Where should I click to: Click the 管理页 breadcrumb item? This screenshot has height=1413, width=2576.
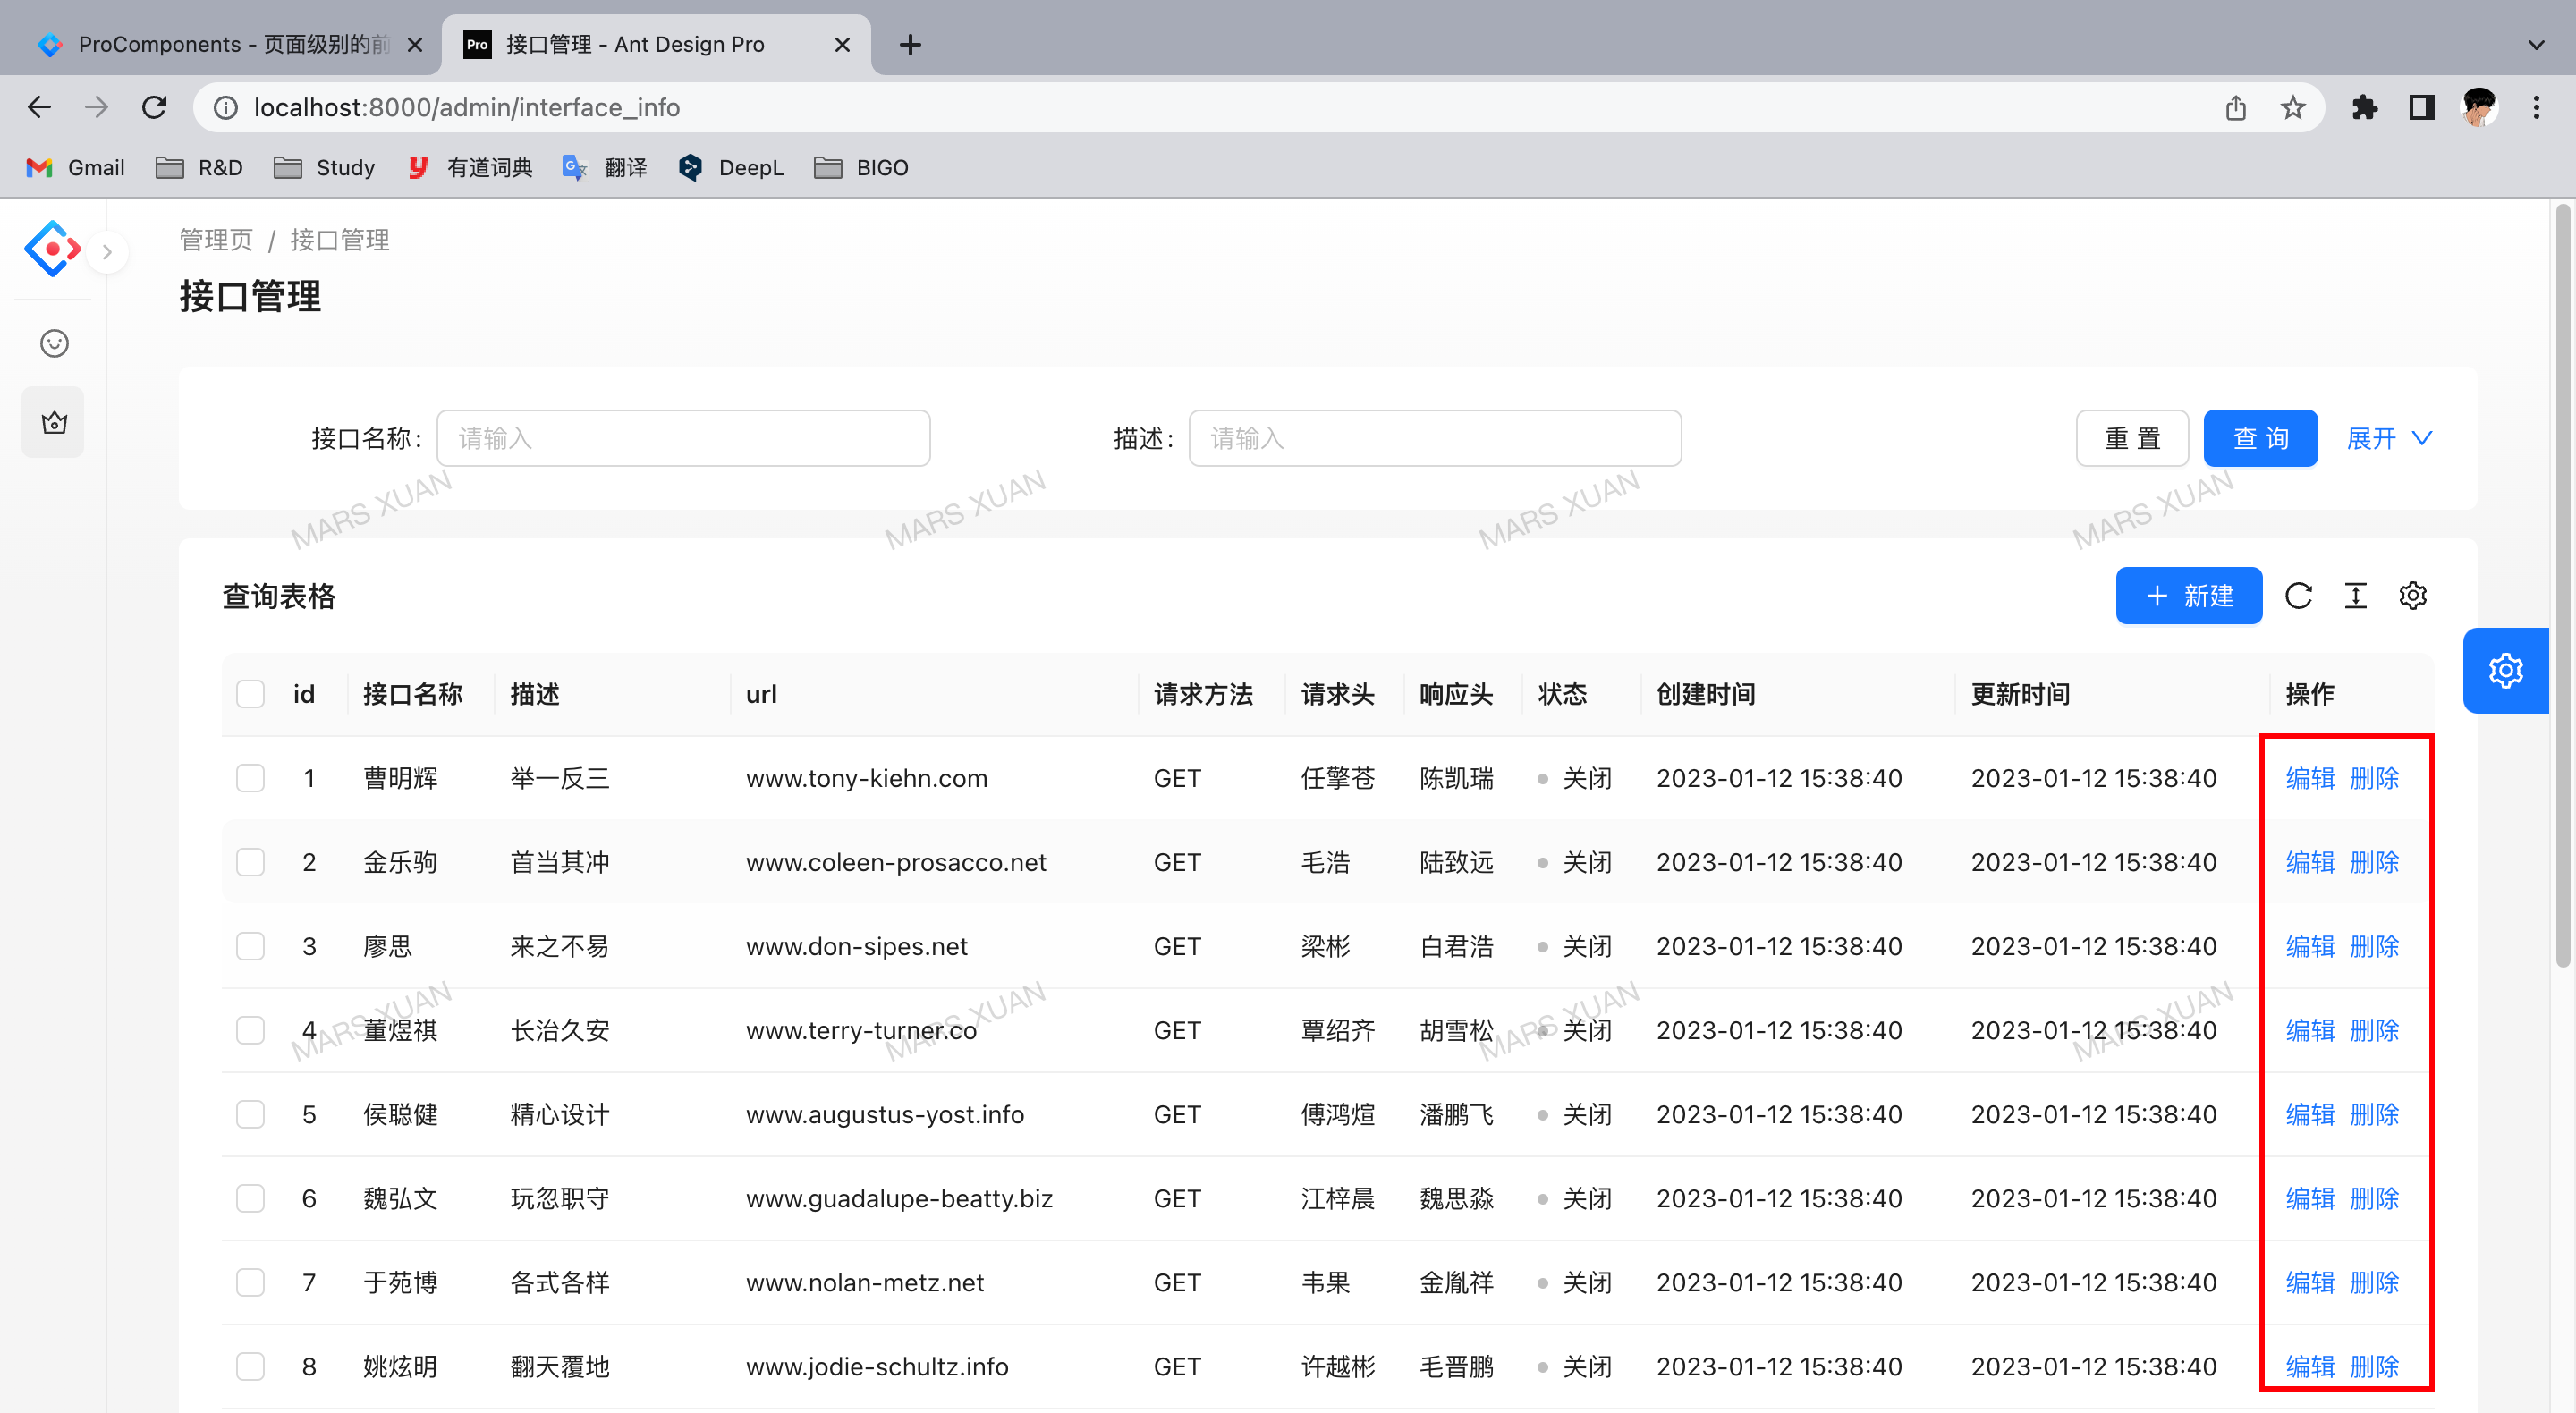click(x=216, y=240)
